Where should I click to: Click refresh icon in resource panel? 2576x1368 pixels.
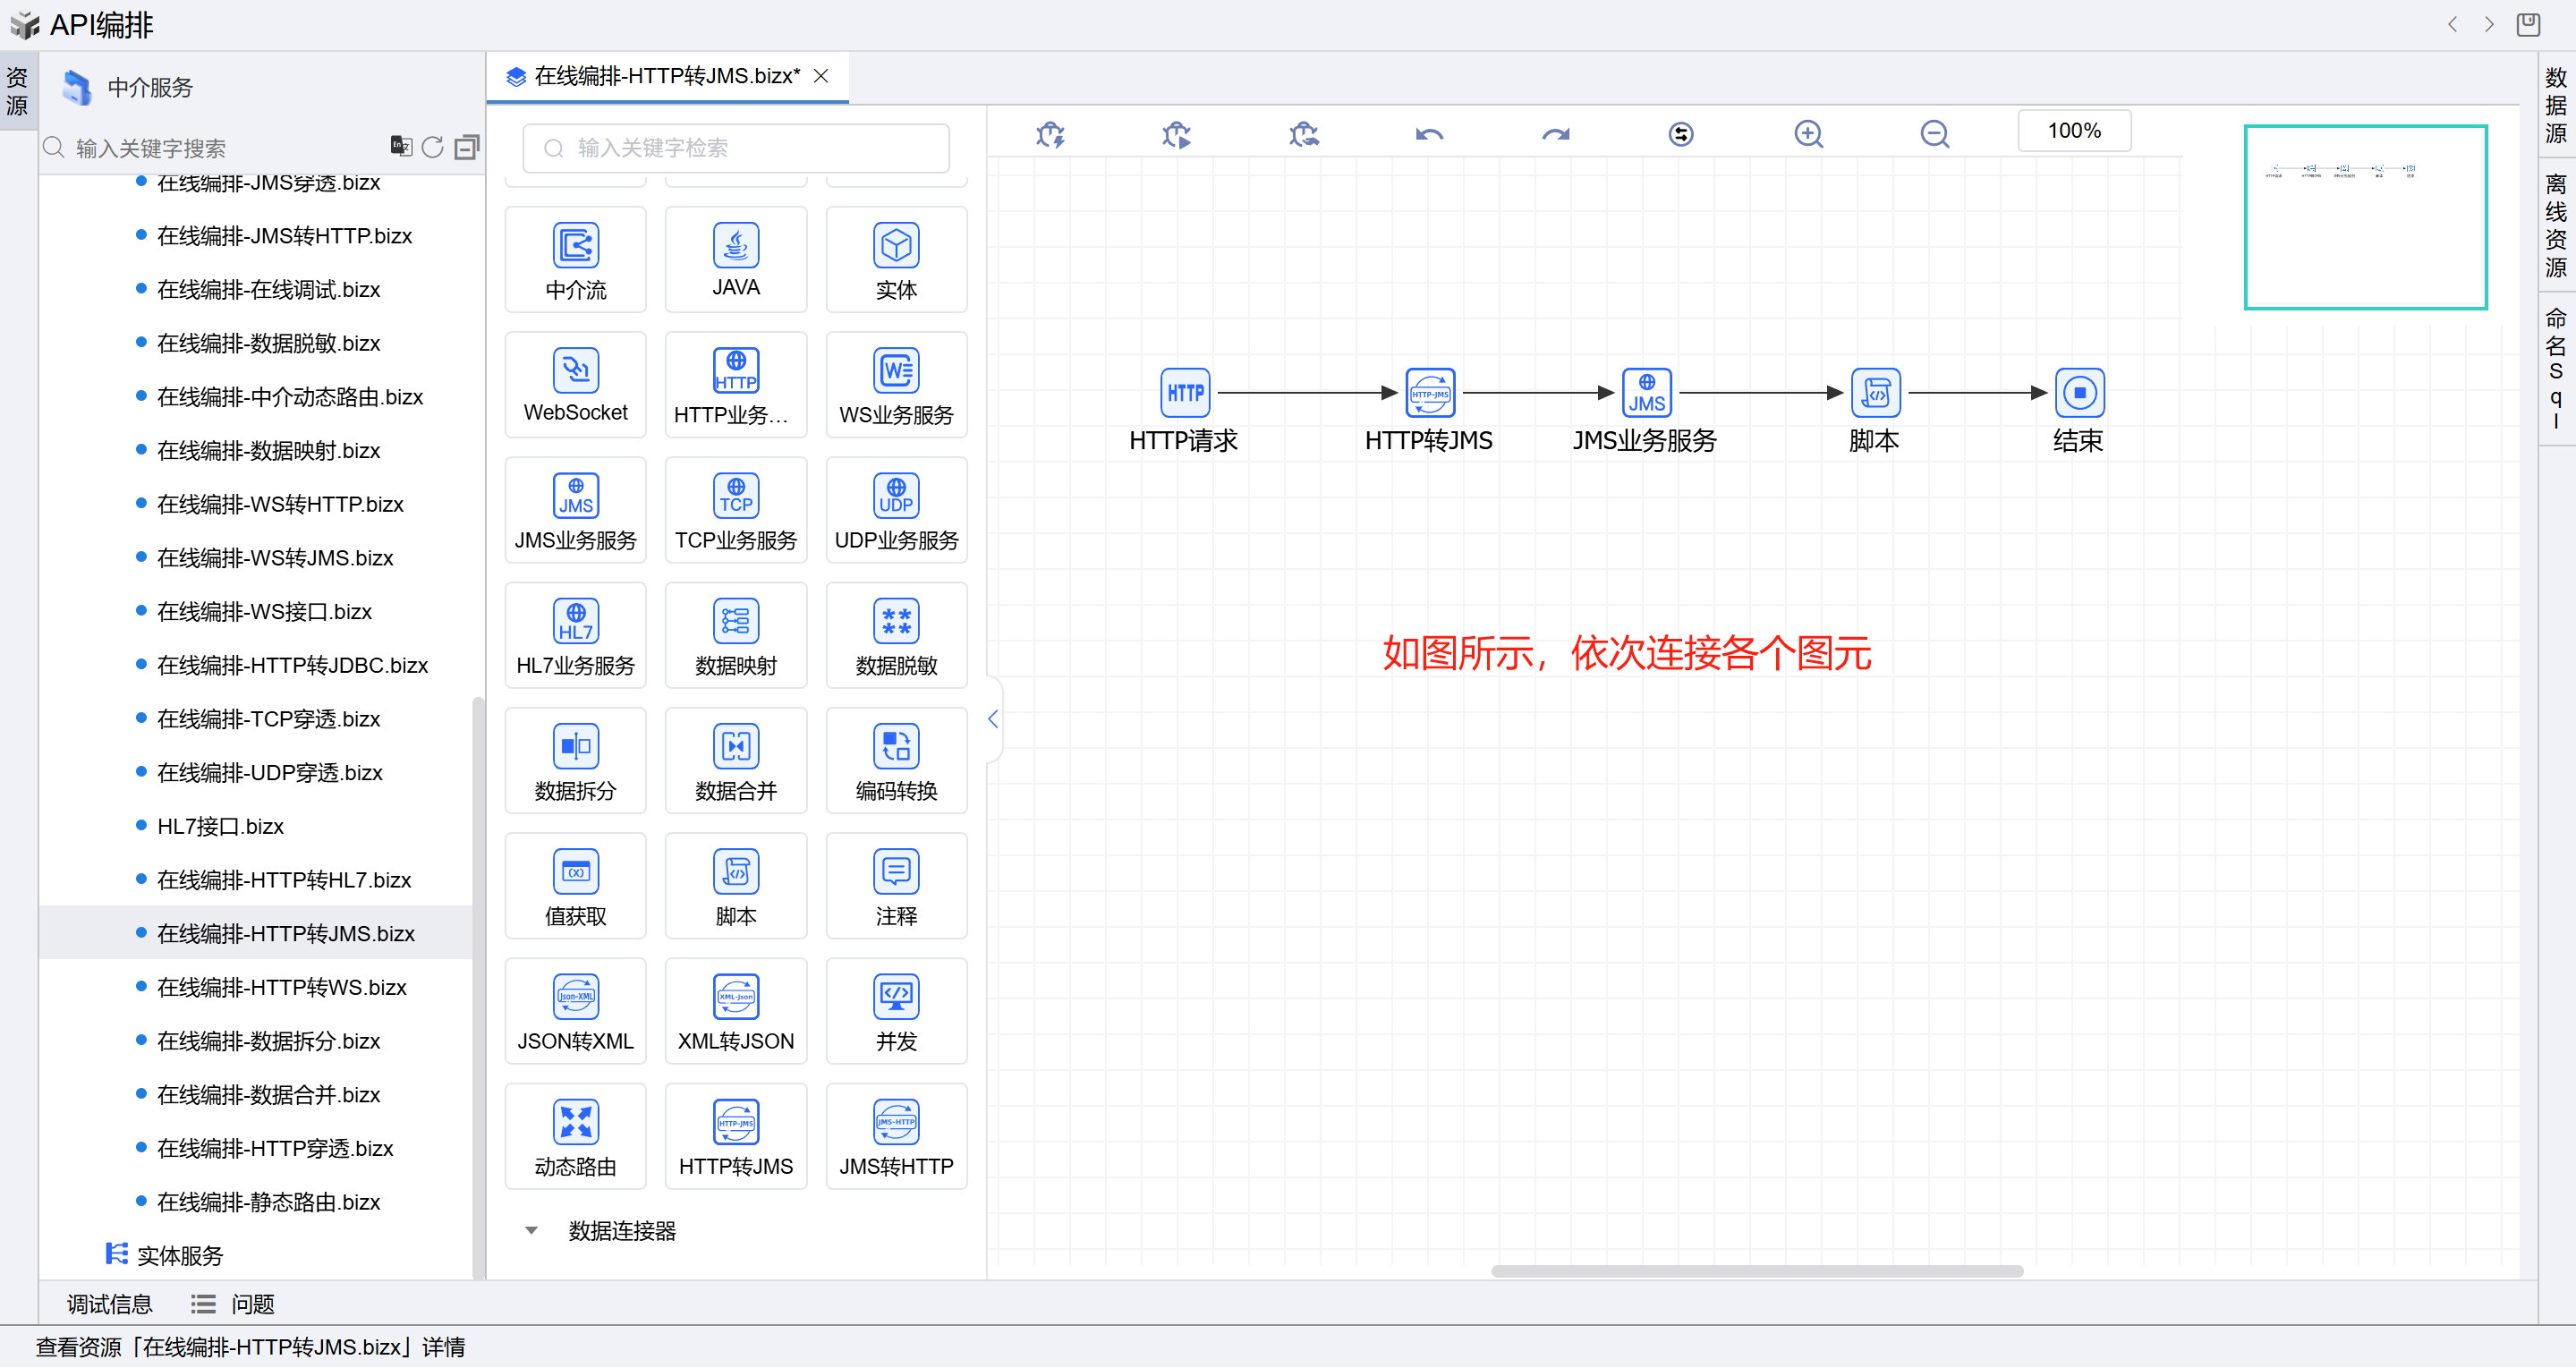(x=432, y=147)
